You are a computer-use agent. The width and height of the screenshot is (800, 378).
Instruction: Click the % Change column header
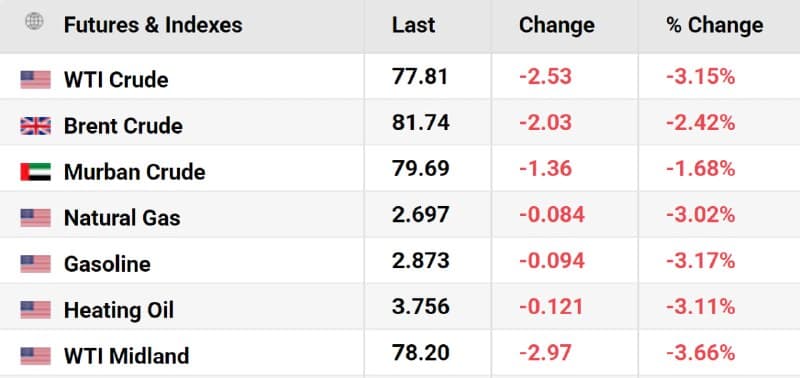(714, 25)
